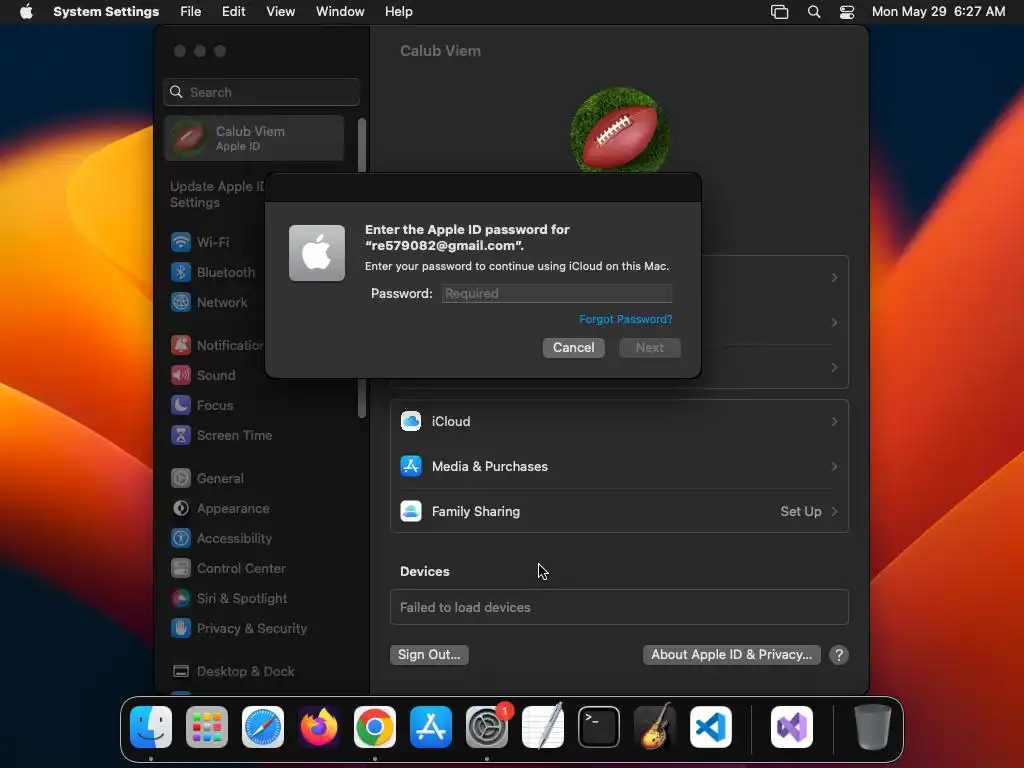Click the Stage Manager menu bar icon
This screenshot has width=1024, height=768.
(x=780, y=12)
